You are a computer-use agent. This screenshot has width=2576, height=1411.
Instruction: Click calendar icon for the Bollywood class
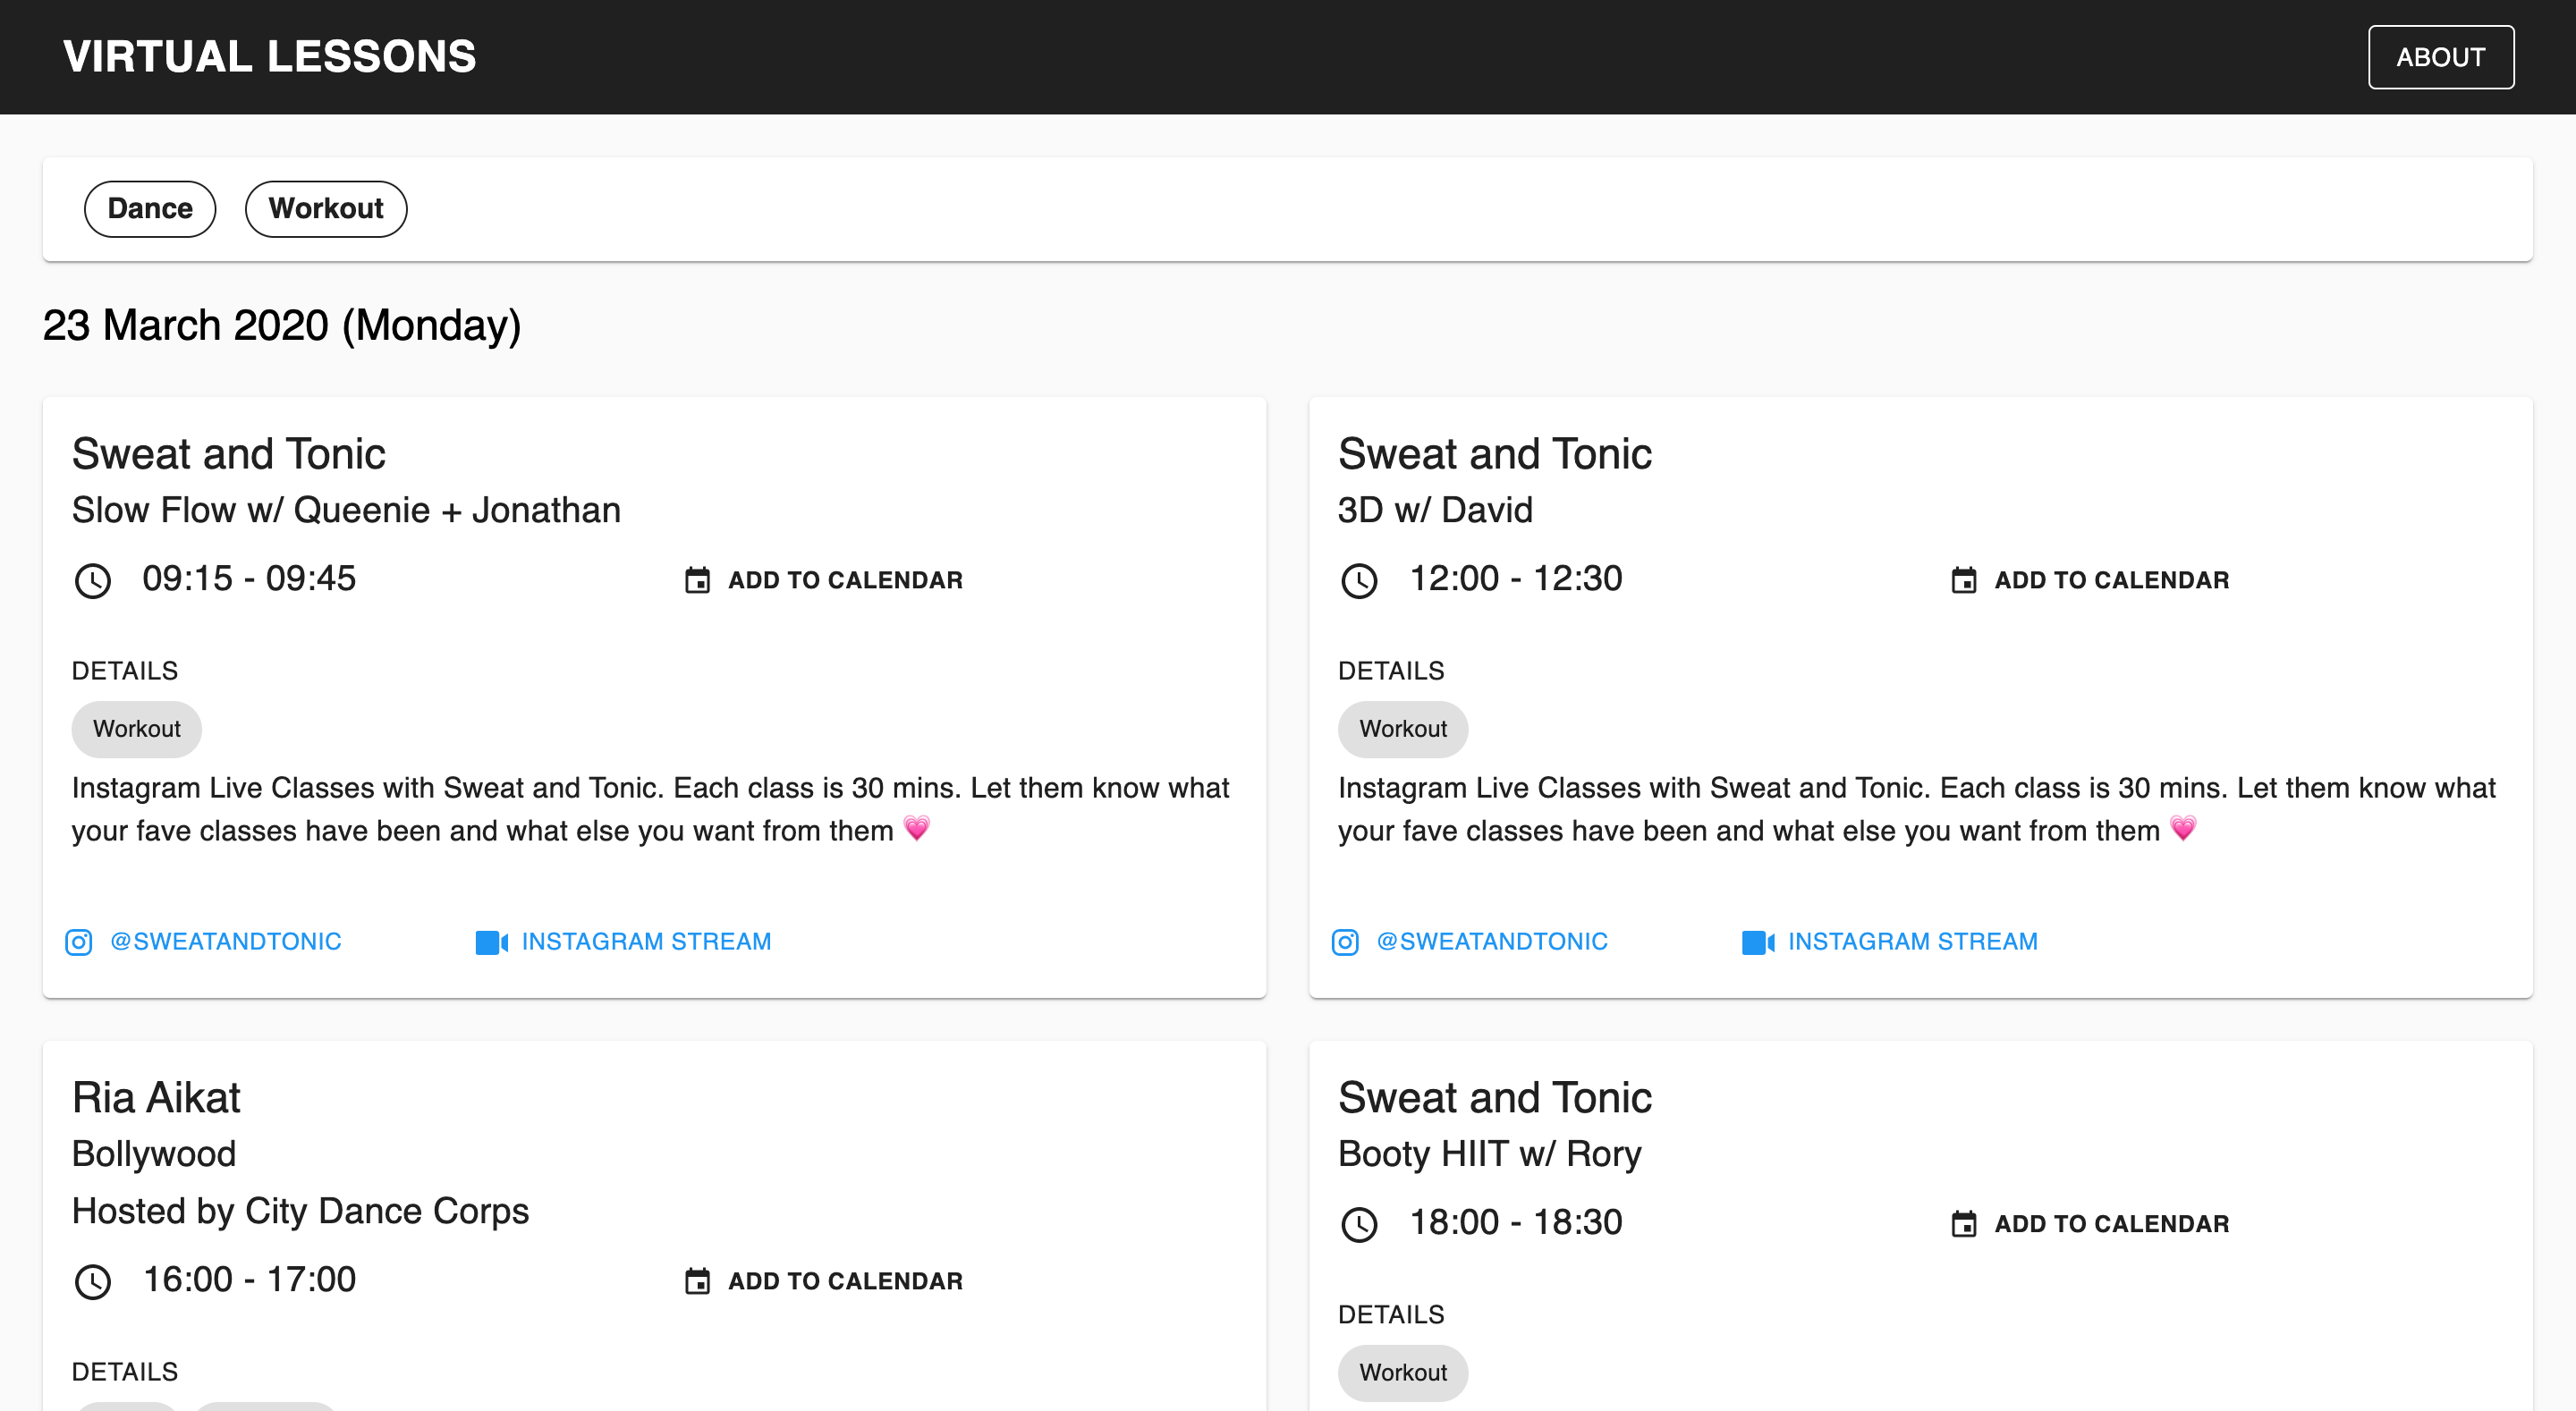697,1281
